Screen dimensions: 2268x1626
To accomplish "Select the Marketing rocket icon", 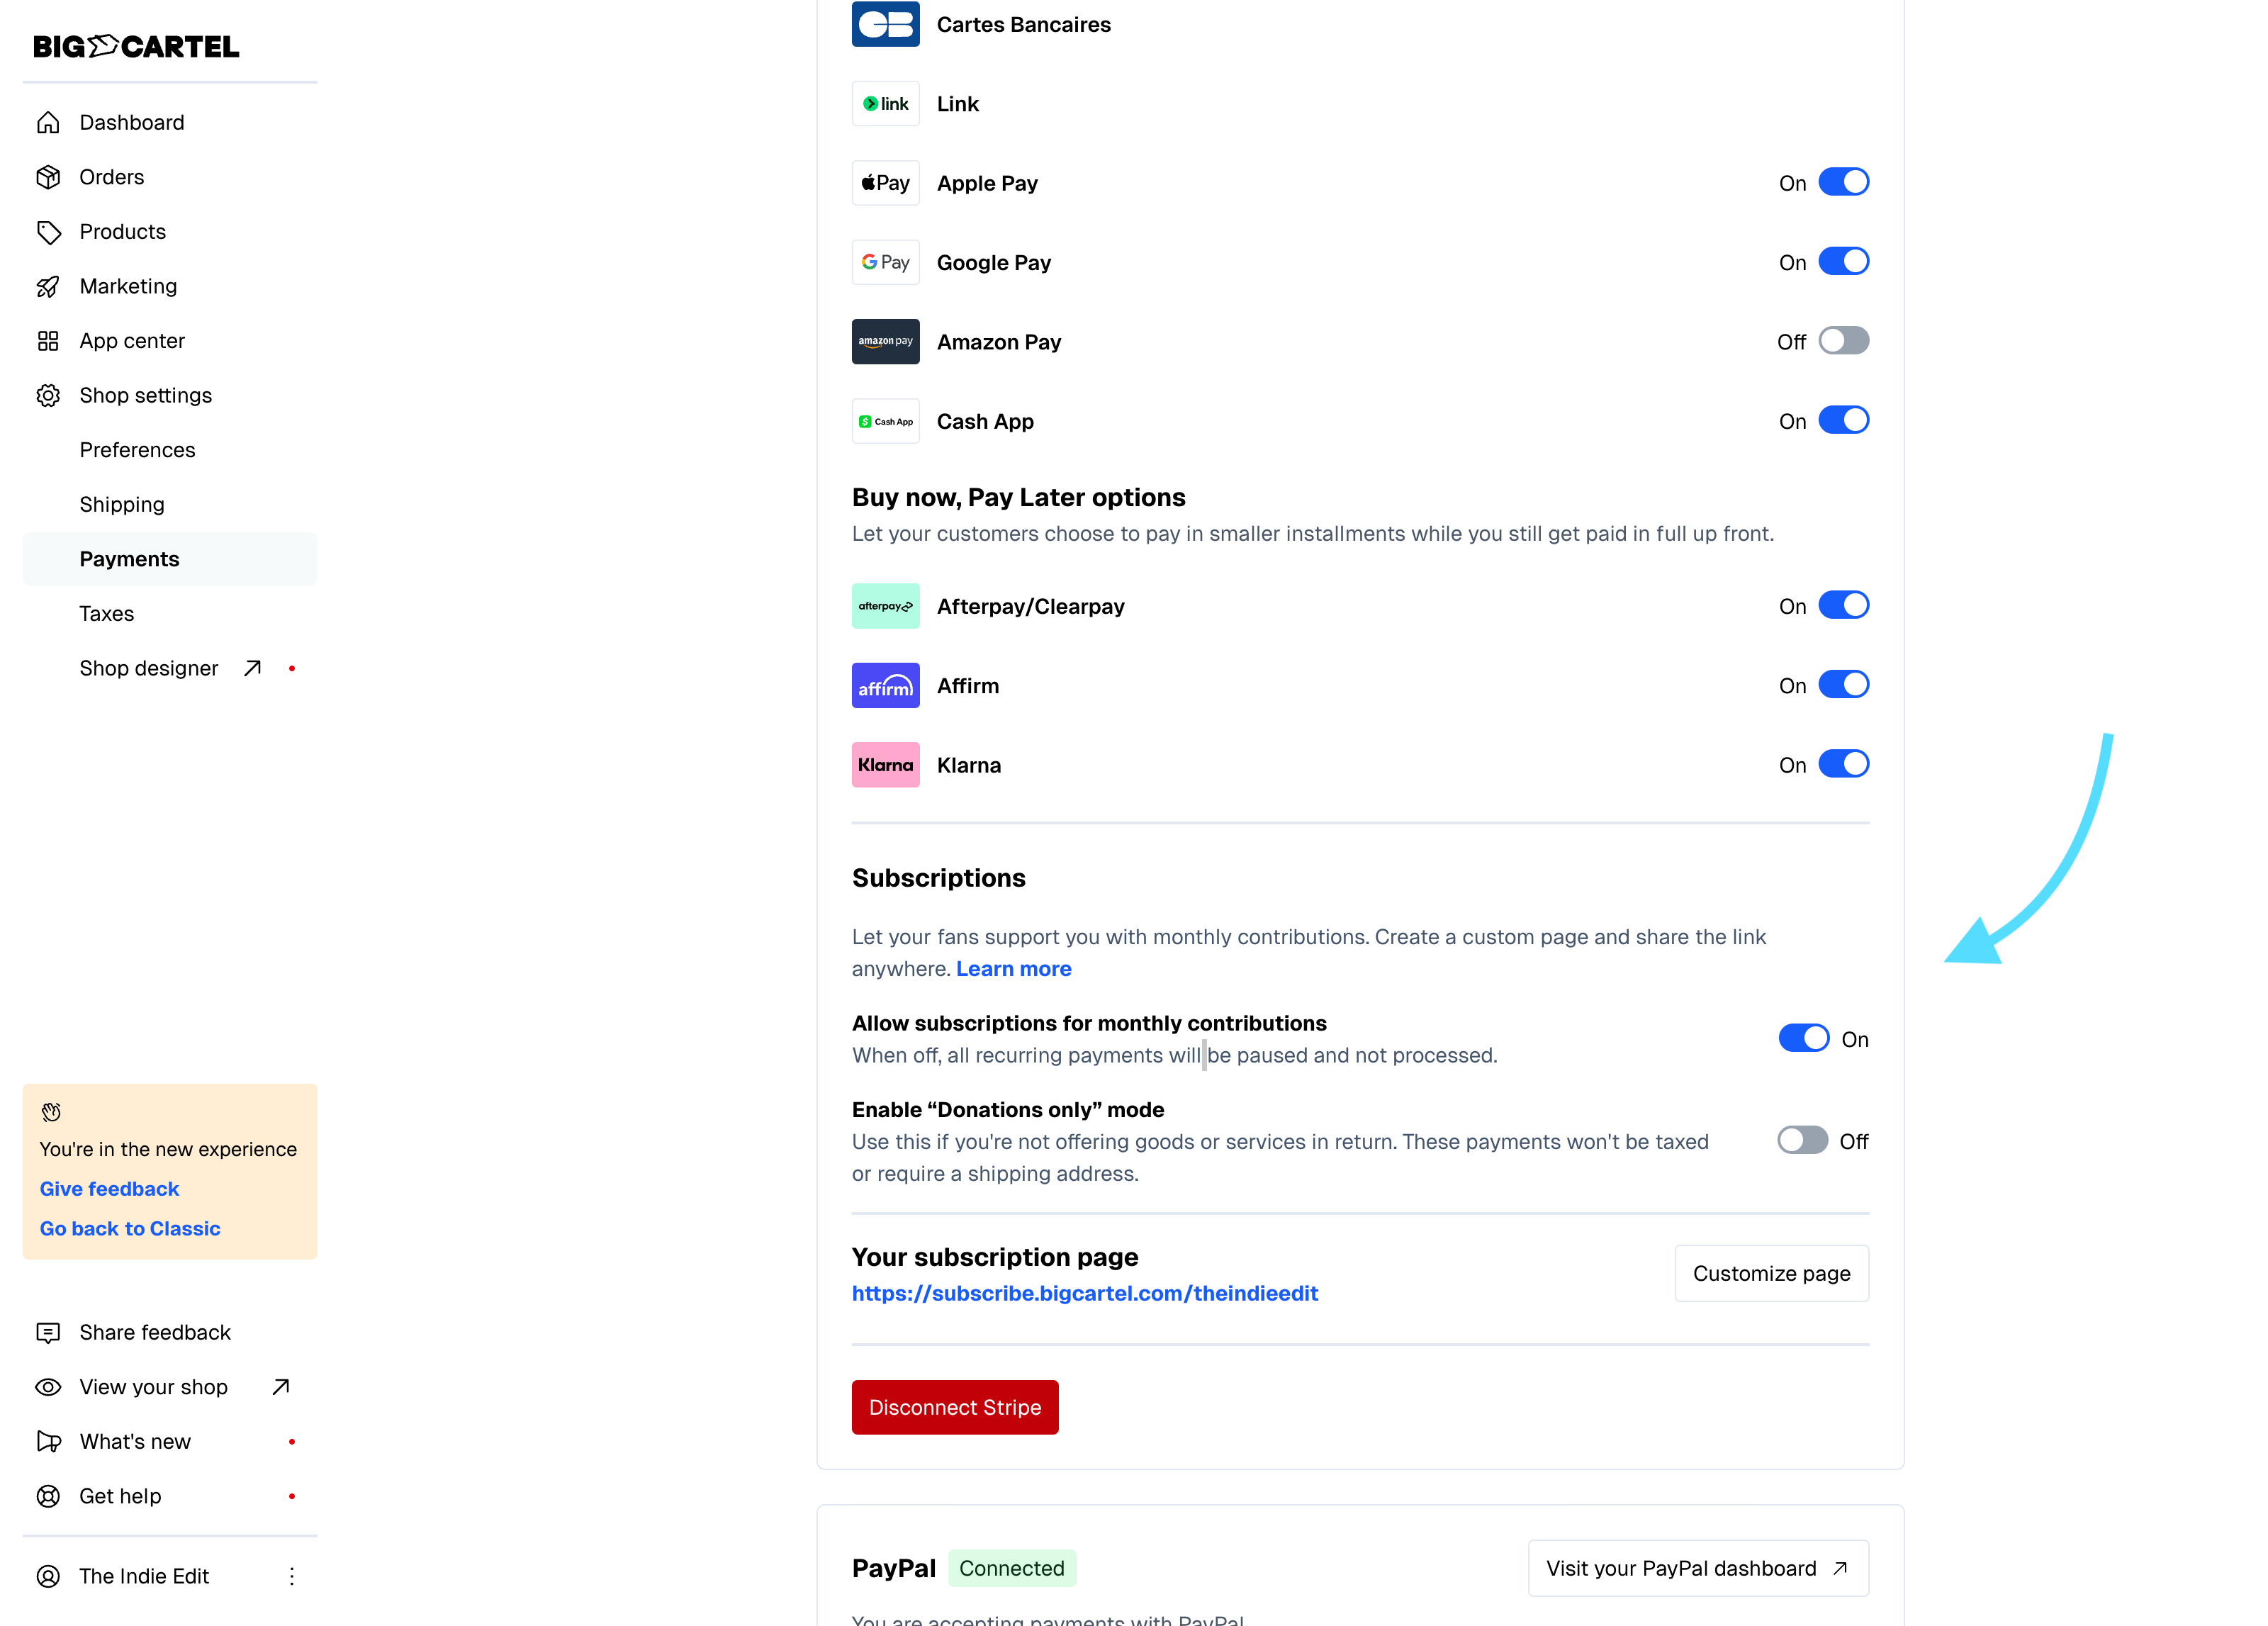I will (x=48, y=286).
